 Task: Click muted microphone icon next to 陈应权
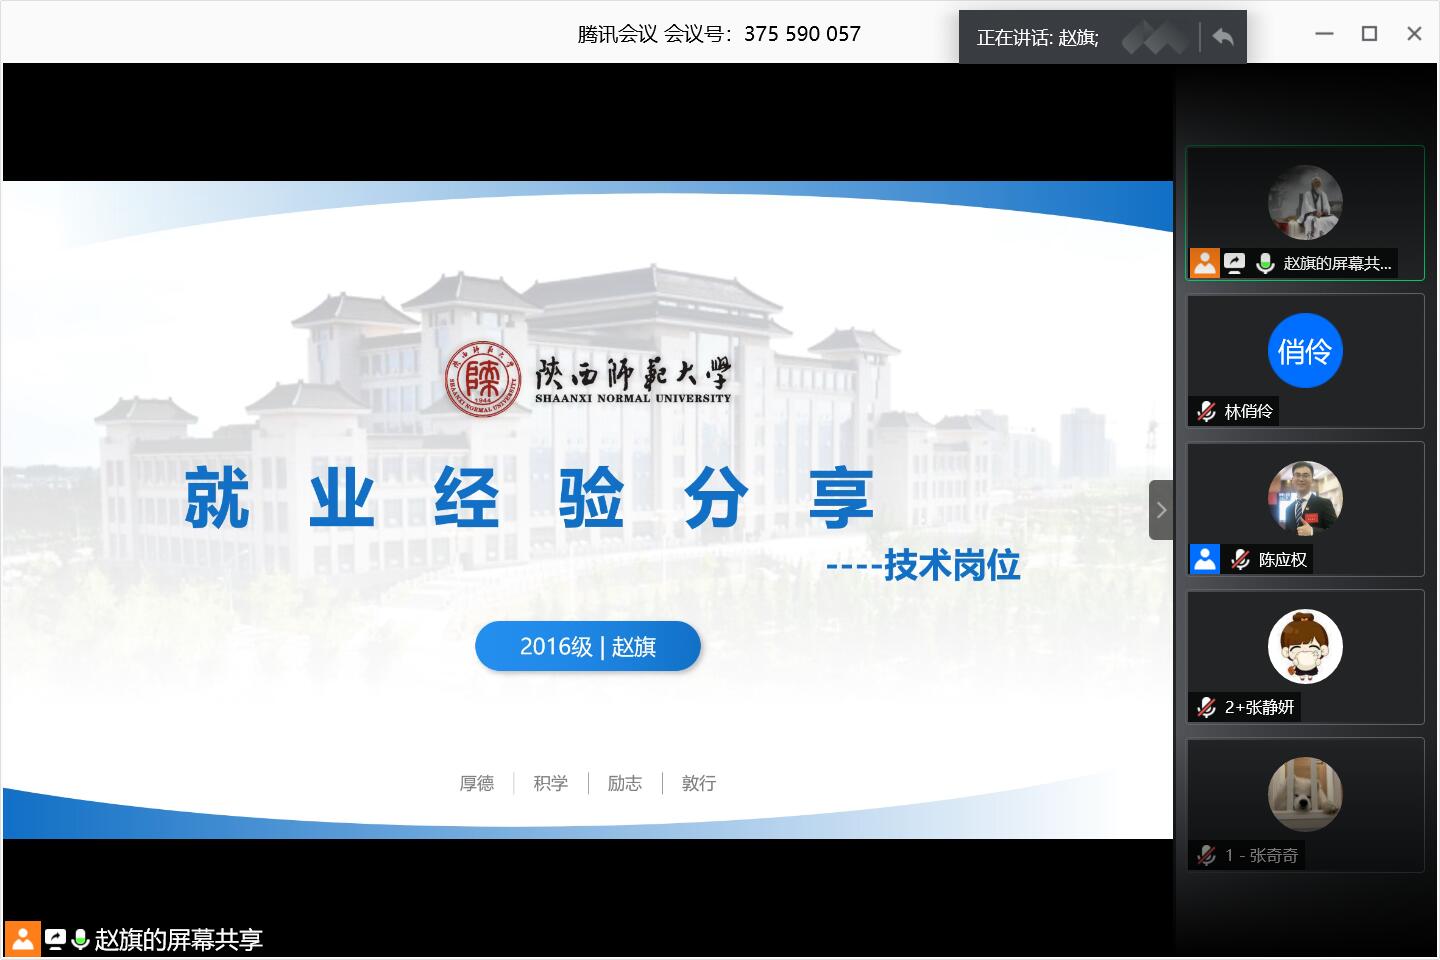tap(1241, 559)
